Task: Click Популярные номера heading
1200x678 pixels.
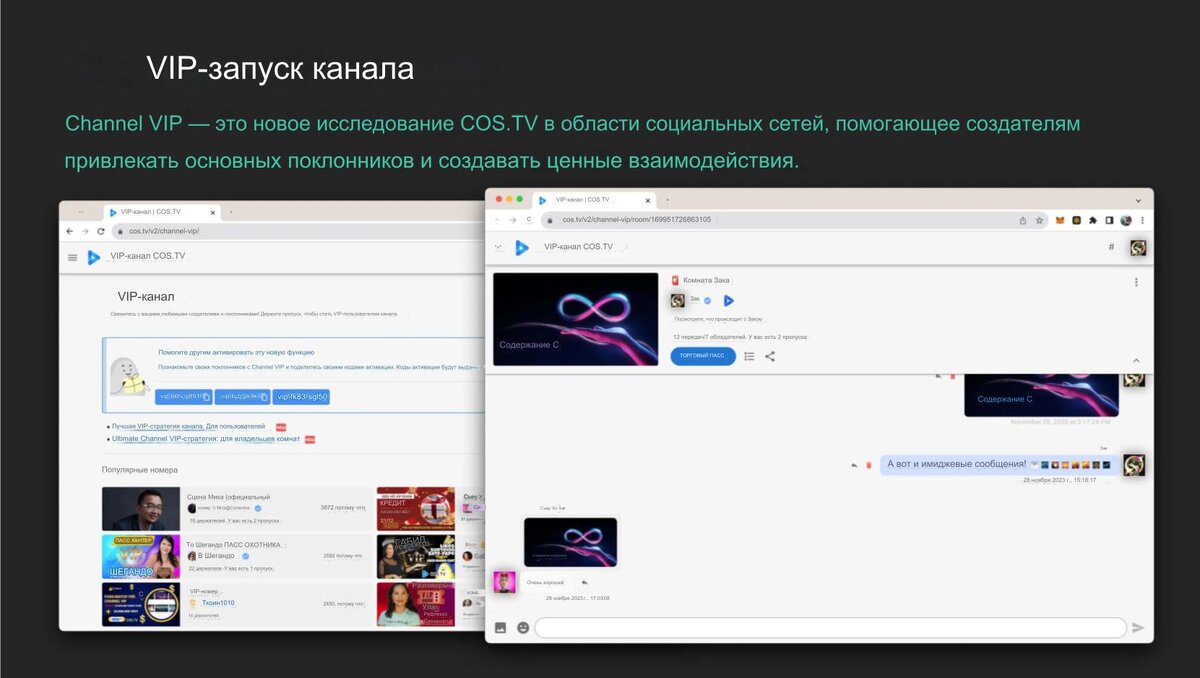Action: click(140, 470)
